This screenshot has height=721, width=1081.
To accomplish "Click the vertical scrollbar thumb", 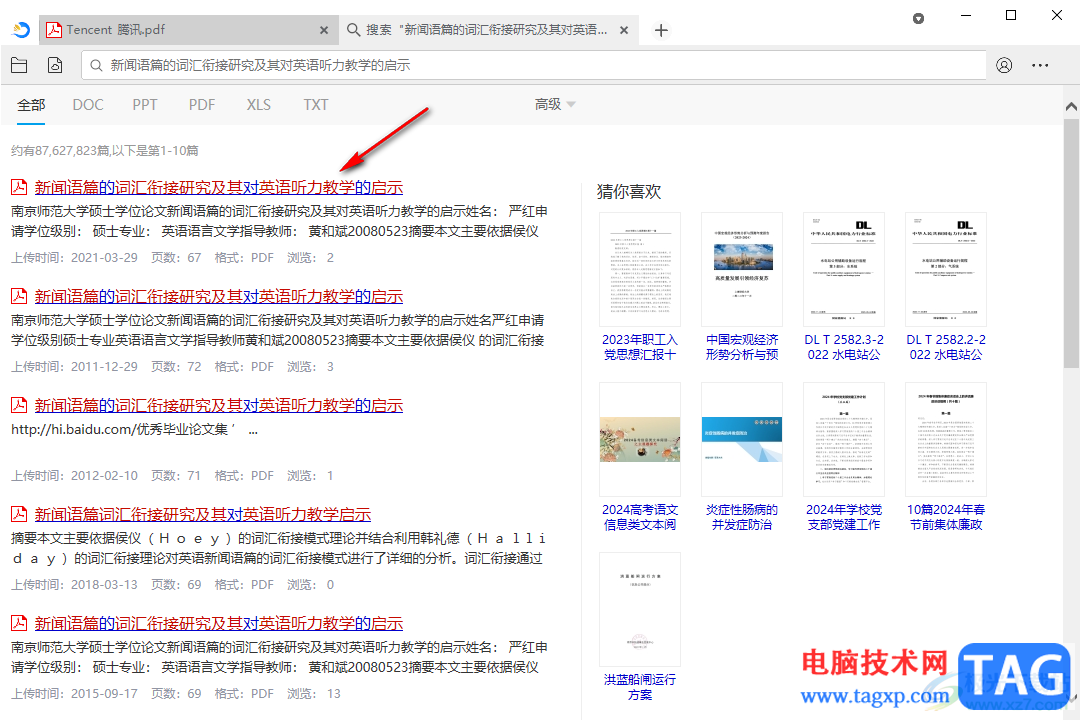I will click(1071, 243).
